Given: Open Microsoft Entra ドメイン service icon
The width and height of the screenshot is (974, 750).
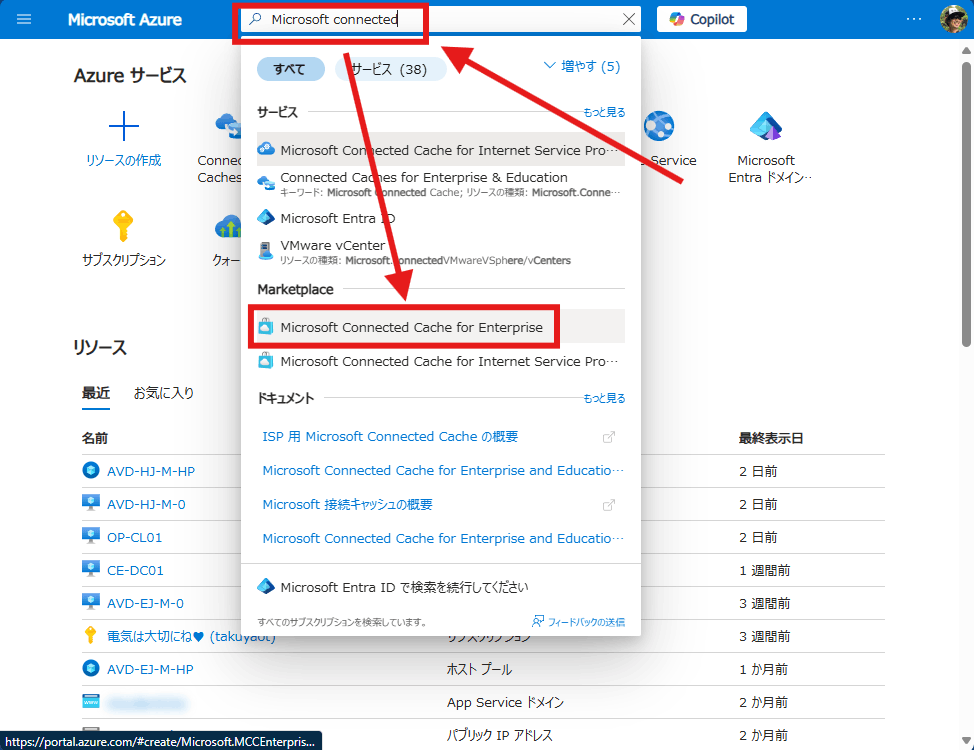Looking at the screenshot, I should tap(766, 126).
